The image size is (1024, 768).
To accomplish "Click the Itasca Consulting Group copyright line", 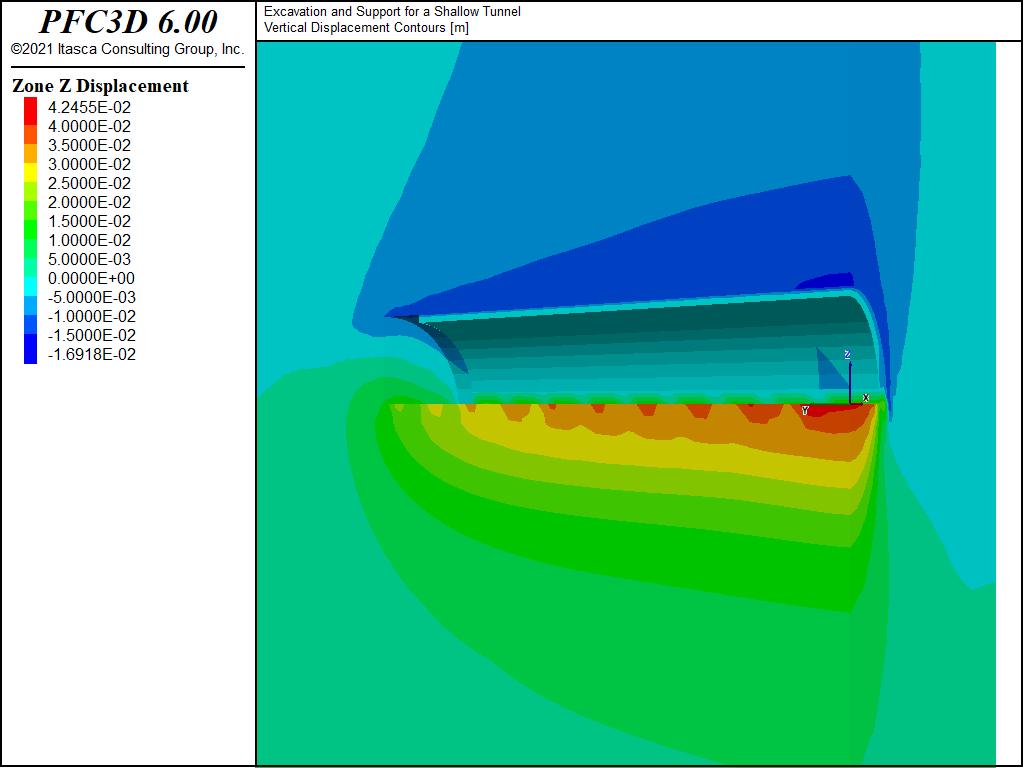I will (127, 49).
